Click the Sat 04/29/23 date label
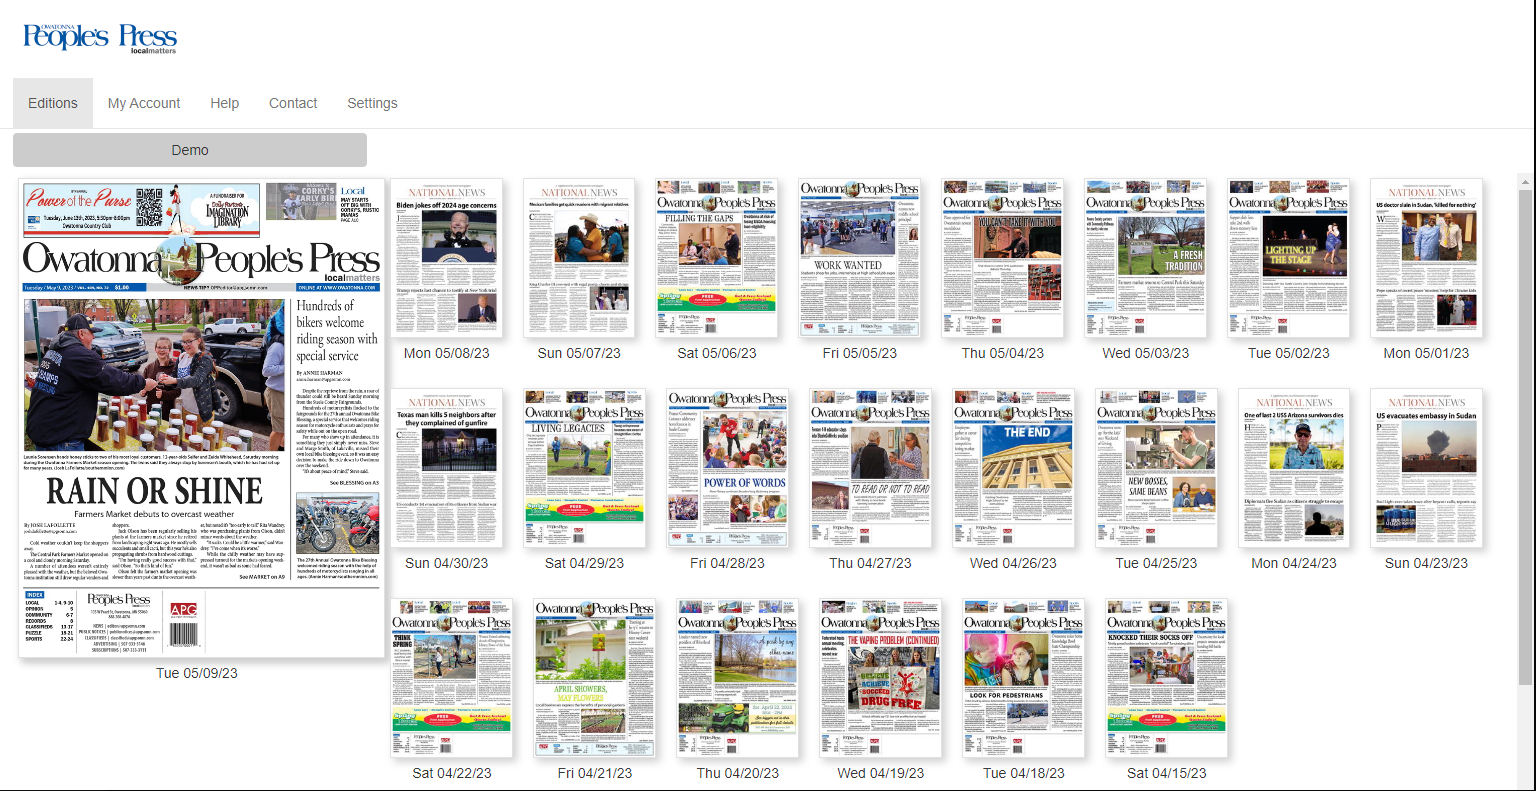Image resolution: width=1536 pixels, height=791 pixels. click(585, 563)
